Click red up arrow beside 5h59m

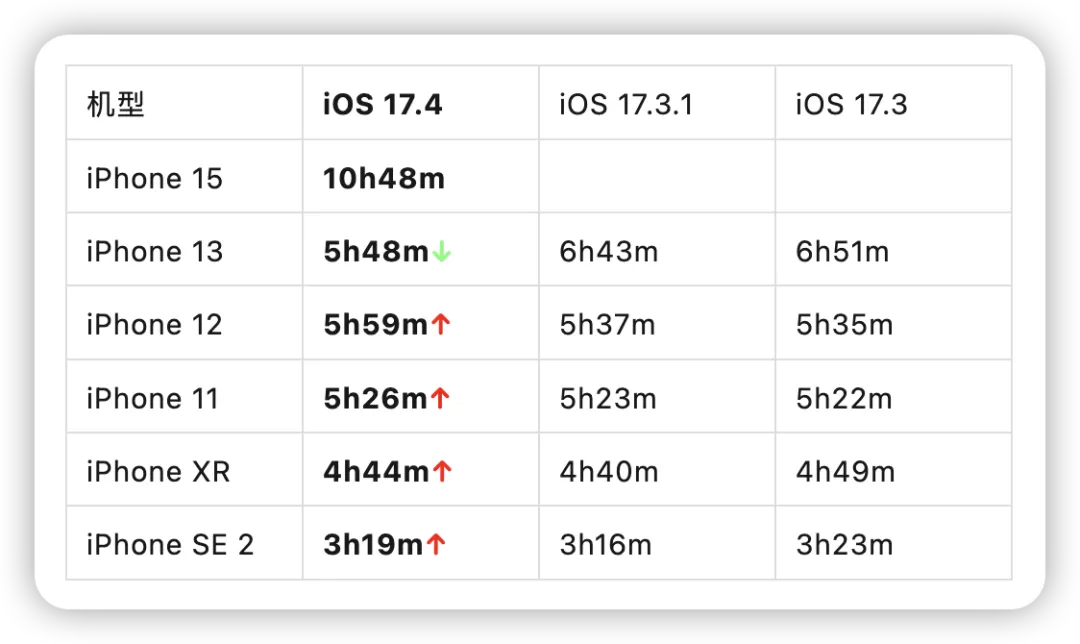(441, 326)
